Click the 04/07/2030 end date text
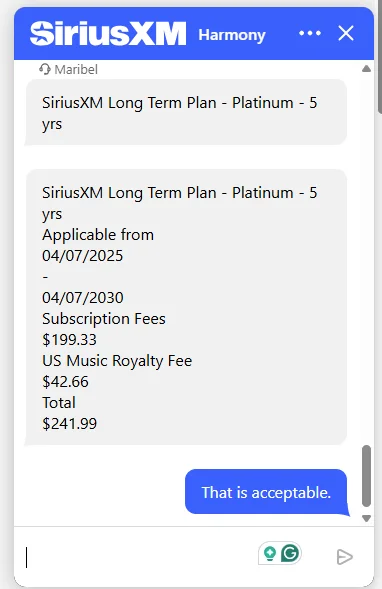Image resolution: width=382 pixels, height=589 pixels. 83,298
